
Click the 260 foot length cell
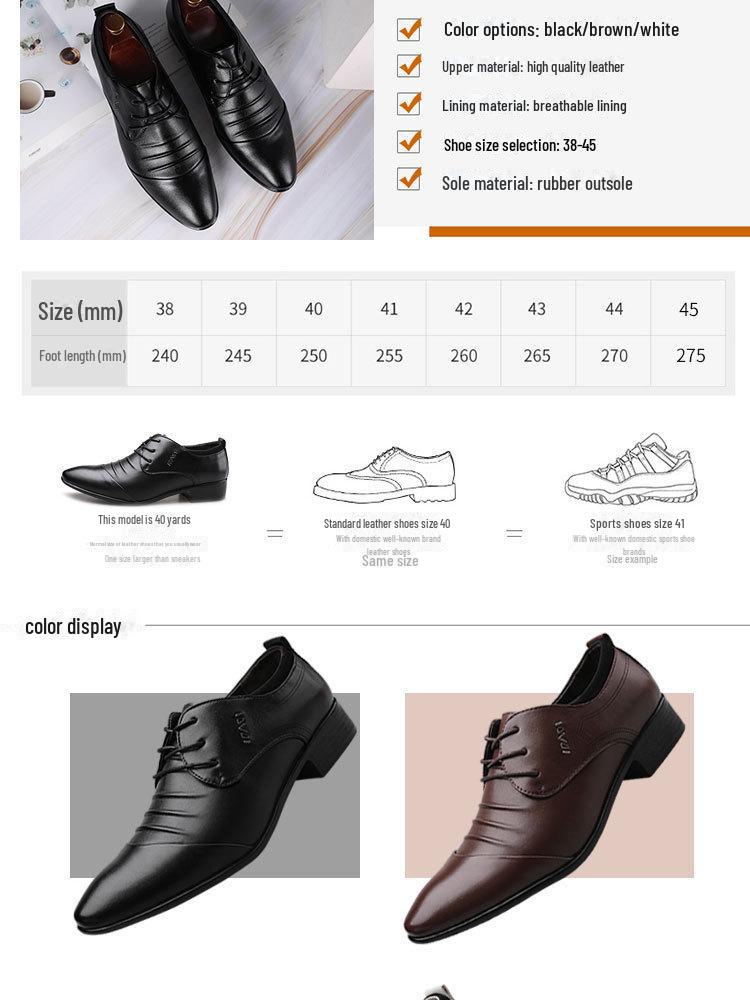tap(464, 356)
